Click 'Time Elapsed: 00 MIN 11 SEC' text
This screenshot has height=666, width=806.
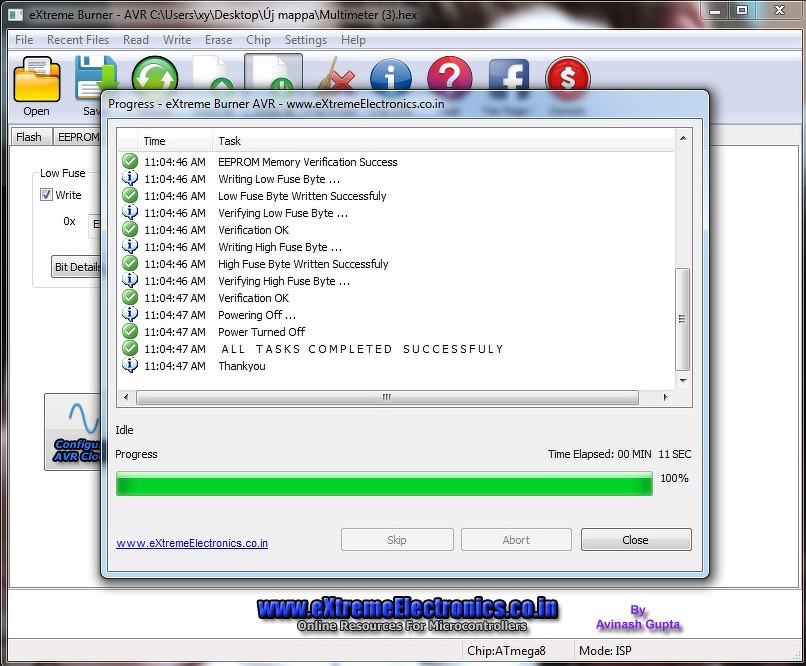pyautogui.click(x=619, y=454)
